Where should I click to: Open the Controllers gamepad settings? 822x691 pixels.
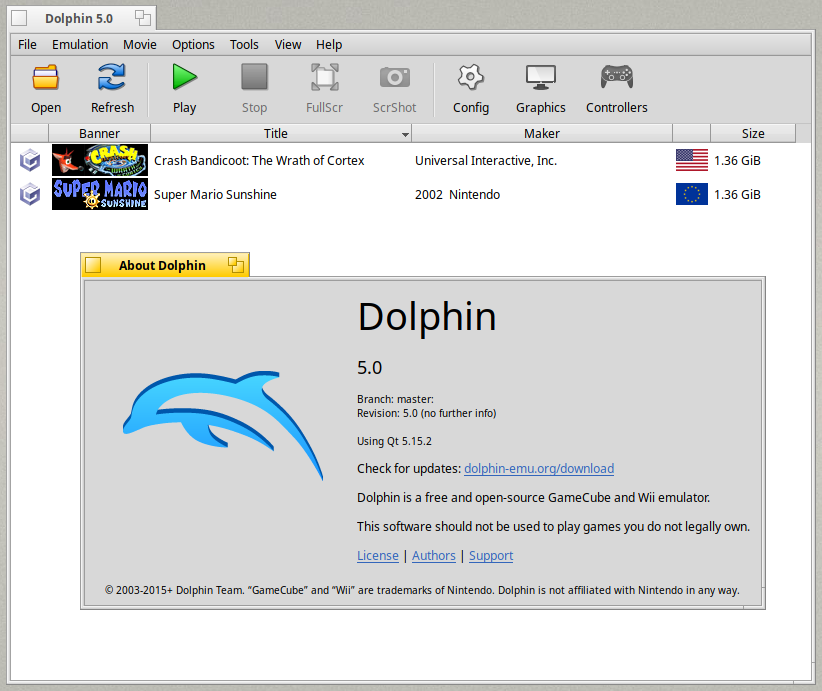click(x=616, y=77)
